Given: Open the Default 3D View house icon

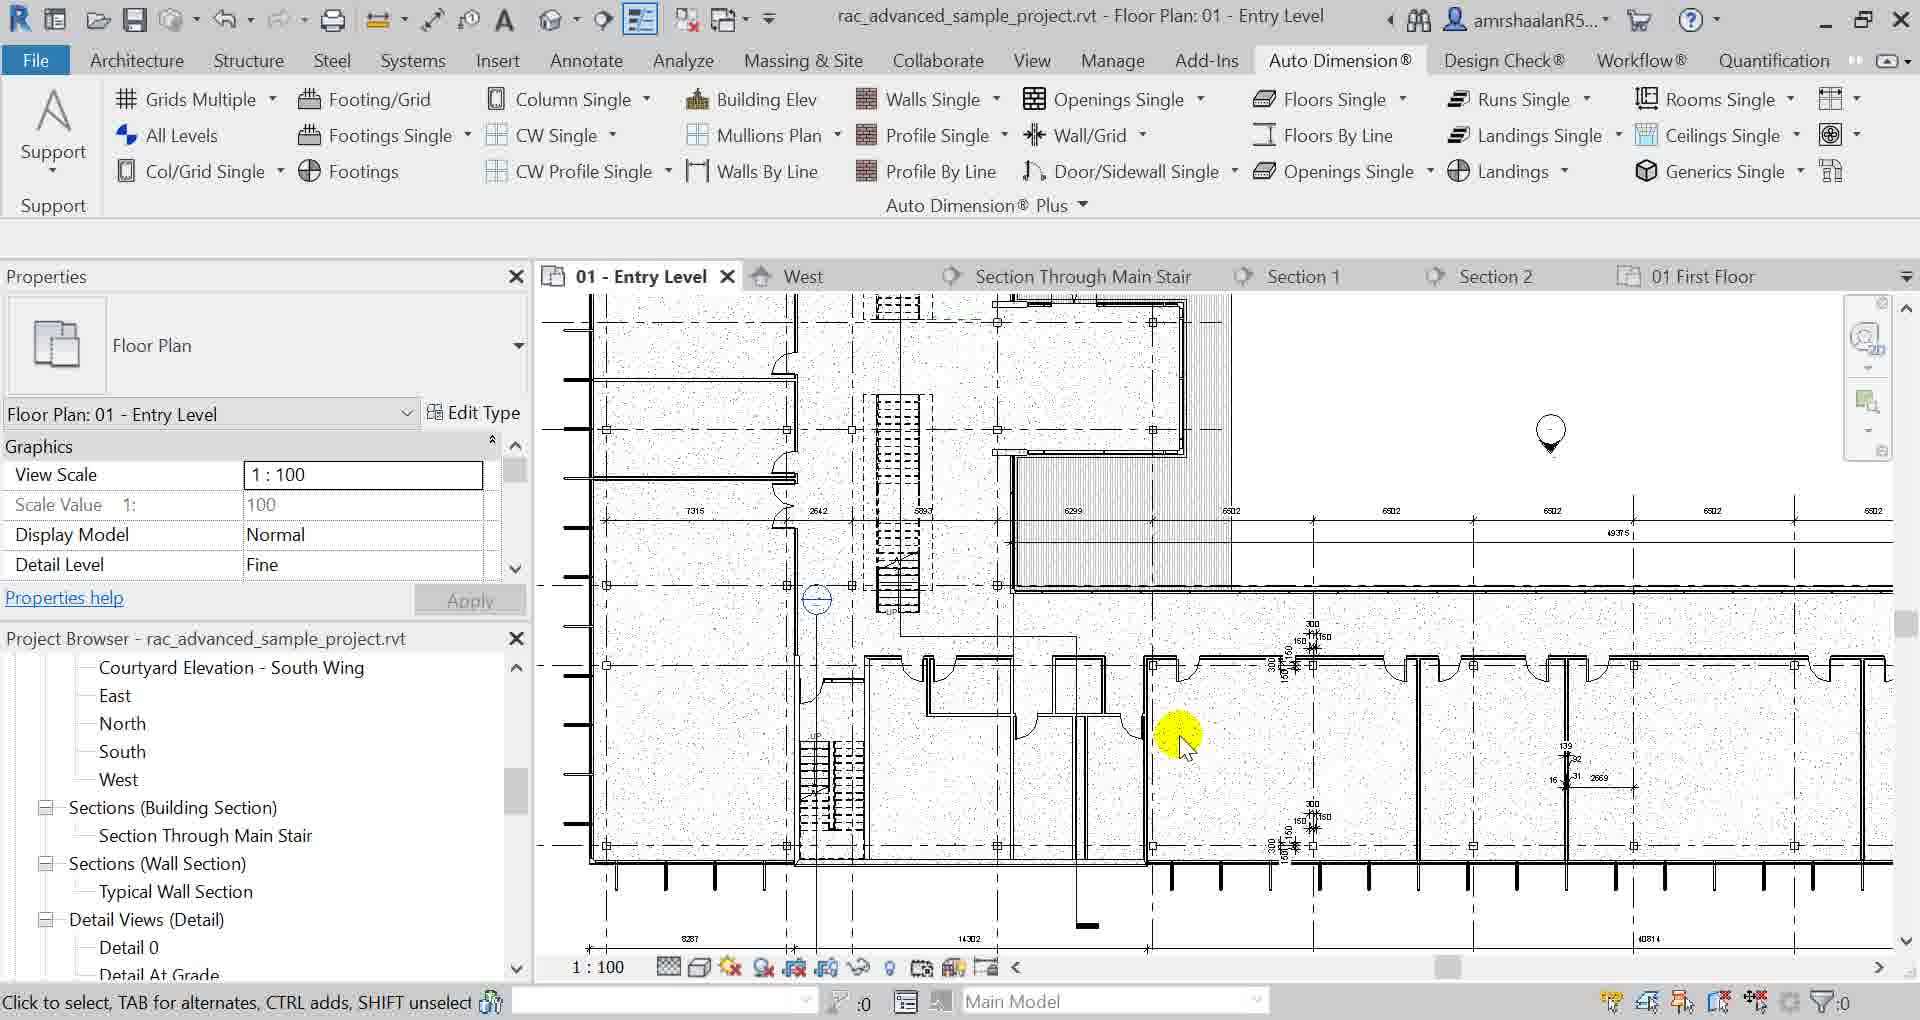Looking at the screenshot, I should [x=550, y=19].
